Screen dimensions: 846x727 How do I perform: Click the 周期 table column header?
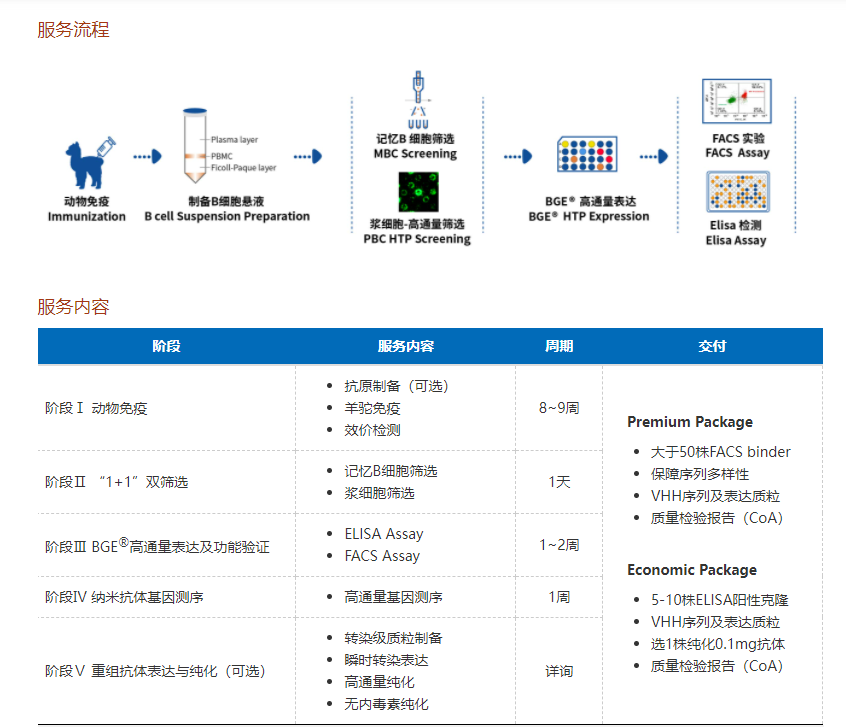[559, 347]
